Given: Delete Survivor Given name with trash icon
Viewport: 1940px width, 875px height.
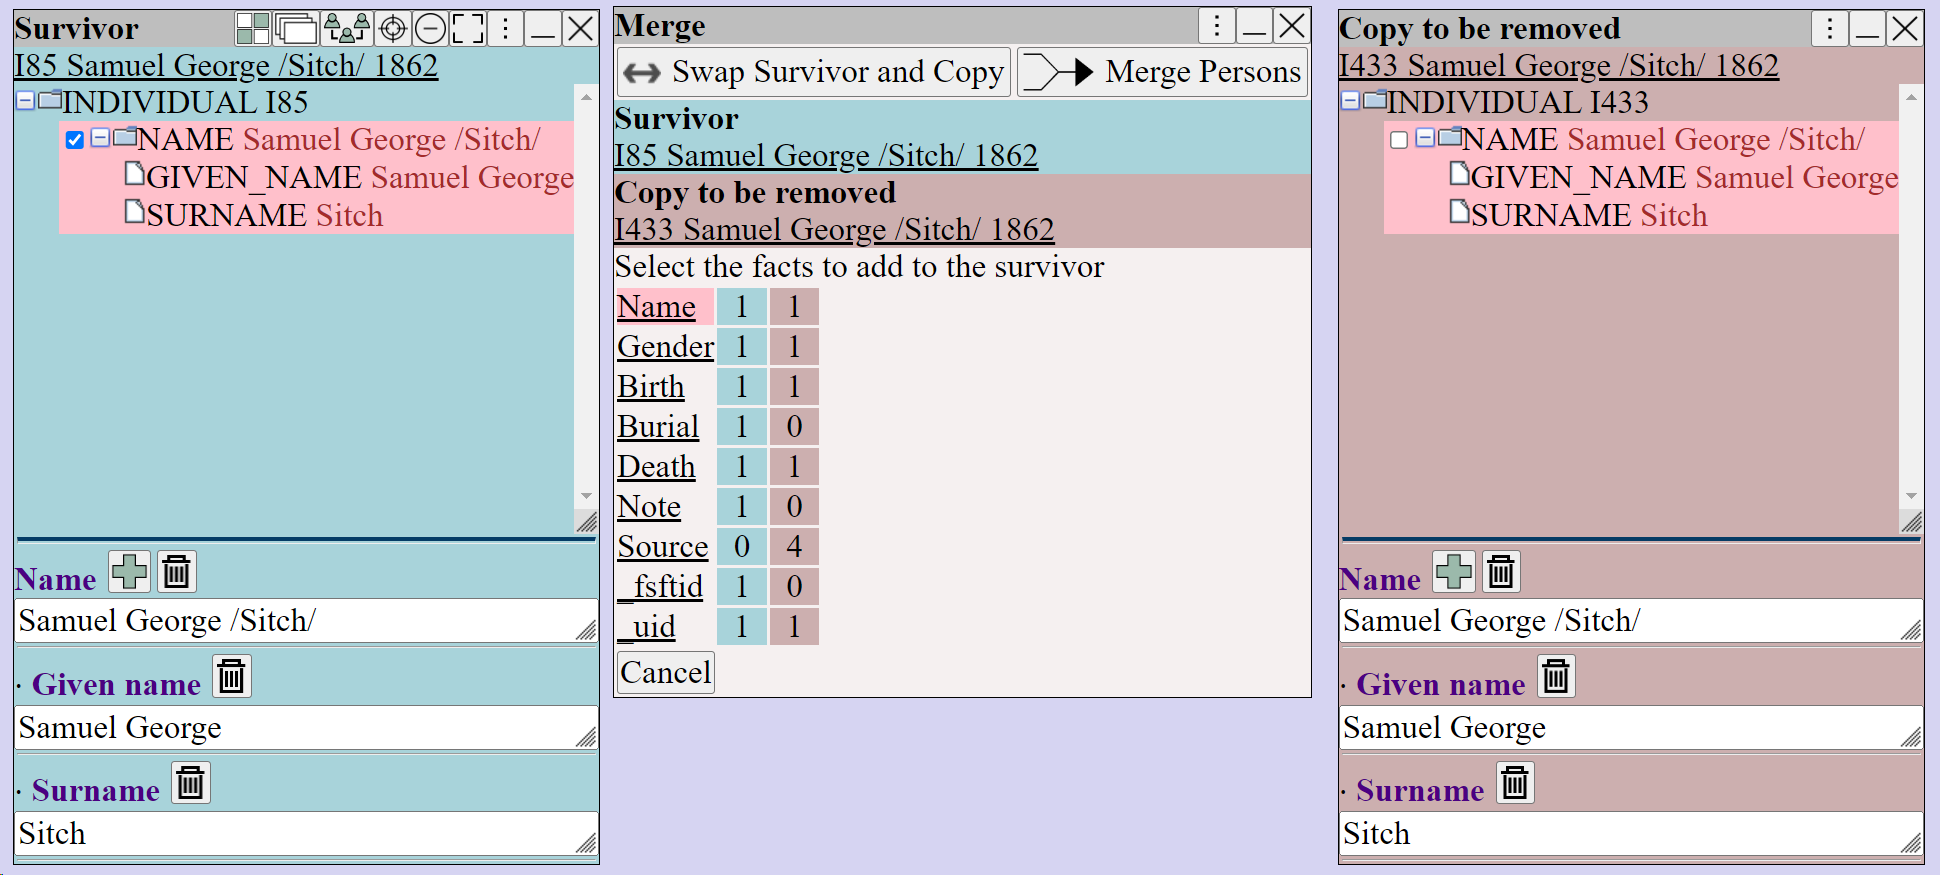Looking at the screenshot, I should [x=232, y=677].
